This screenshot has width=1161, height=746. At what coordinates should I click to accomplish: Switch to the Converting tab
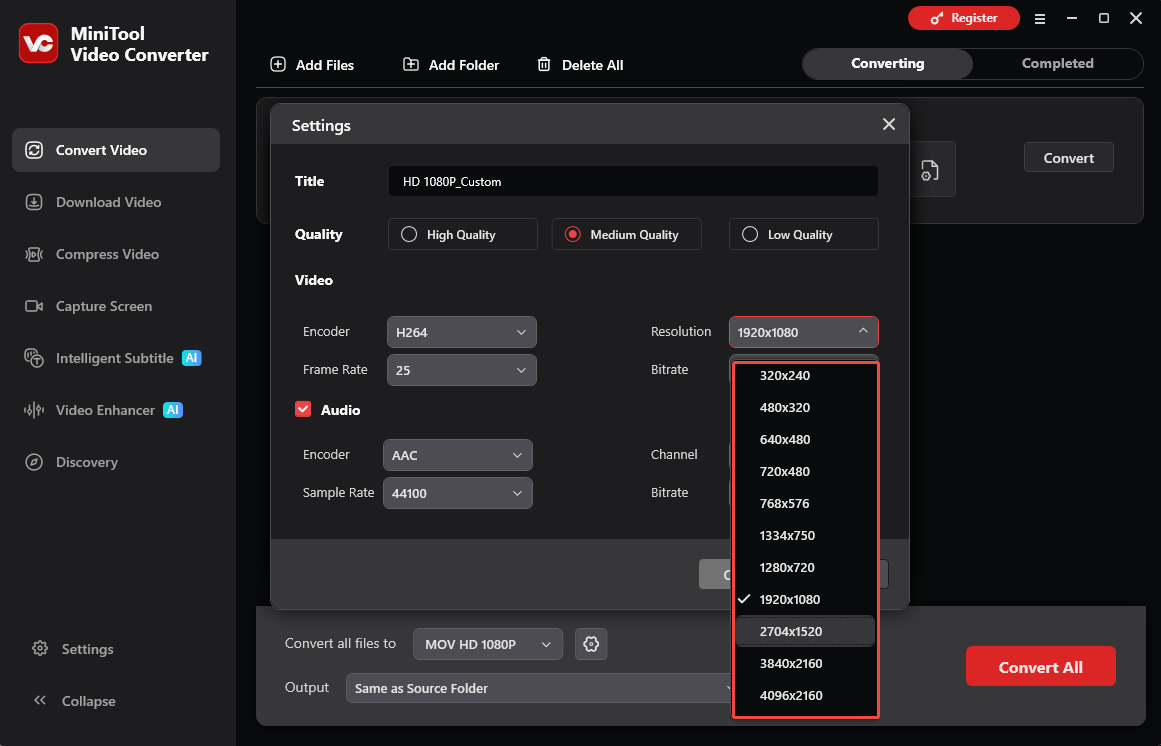coord(888,64)
